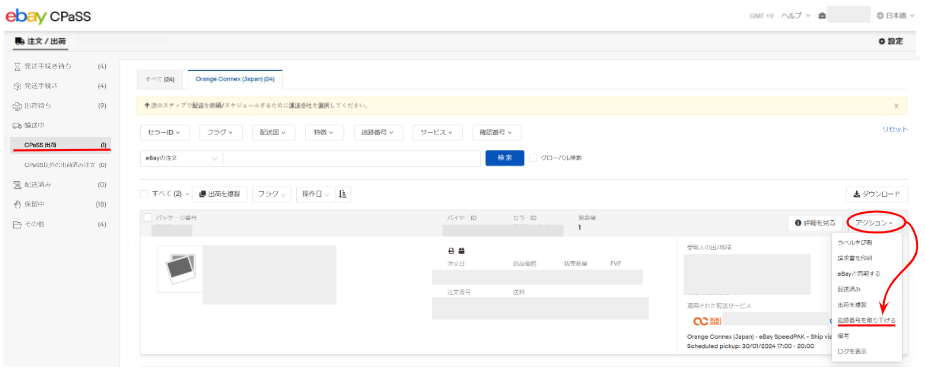This screenshot has height=372, width=925.
Task: Choose 請求書を印刷 from action menu
Action: pos(855,258)
